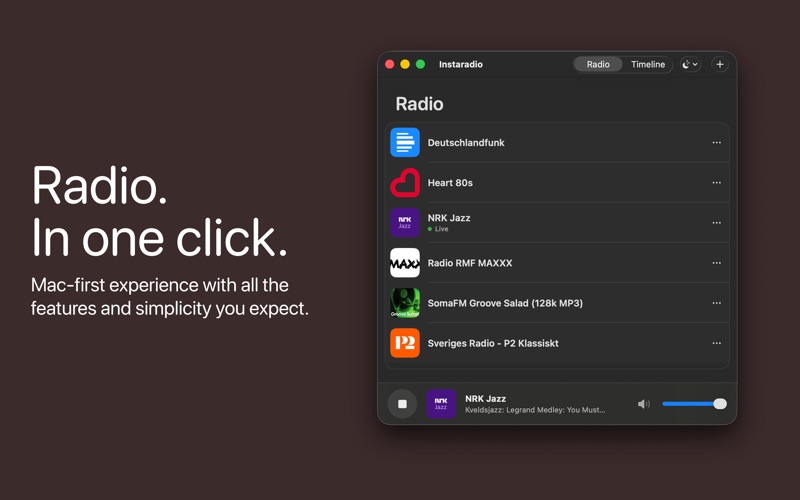Open more options for Sveriges Radio P2 Klassiskt
This screenshot has width=800, height=500.
coord(716,343)
